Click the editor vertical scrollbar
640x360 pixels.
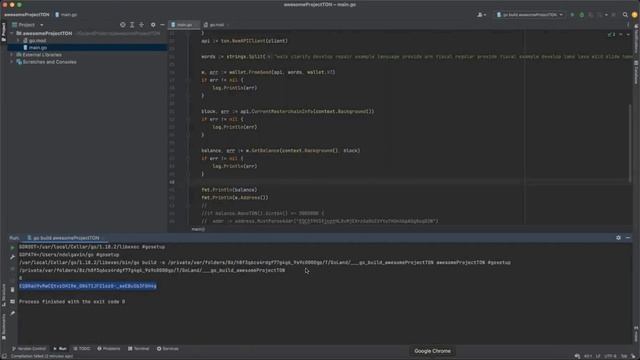[630, 143]
